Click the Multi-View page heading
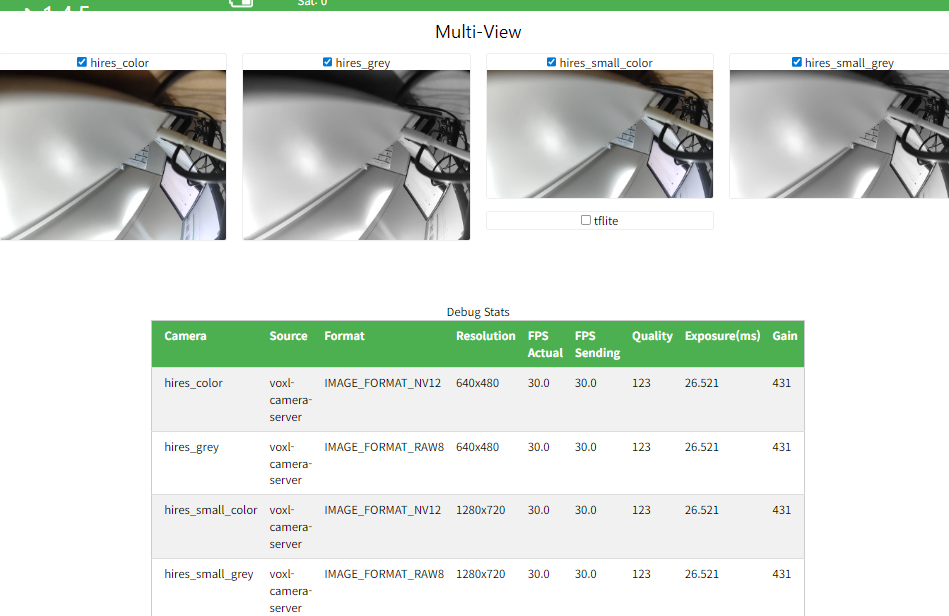 (478, 32)
